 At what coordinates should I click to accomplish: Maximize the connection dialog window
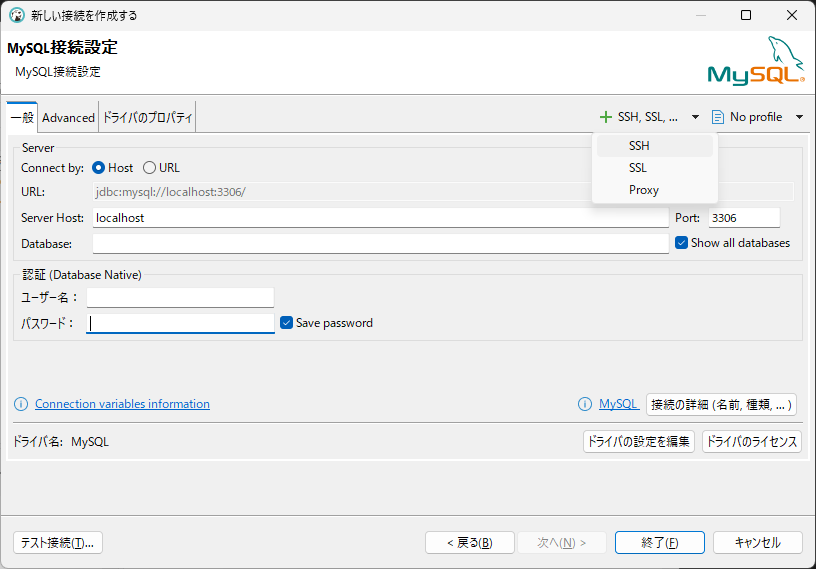coord(746,15)
